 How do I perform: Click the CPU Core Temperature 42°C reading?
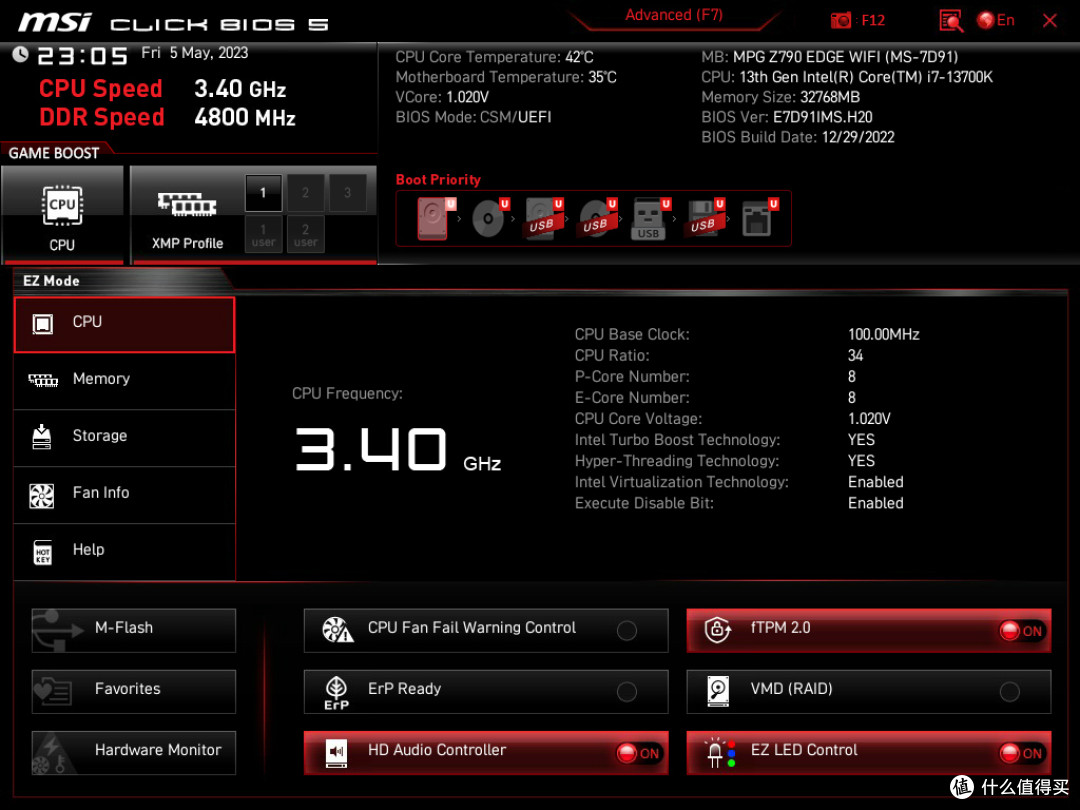coord(494,57)
